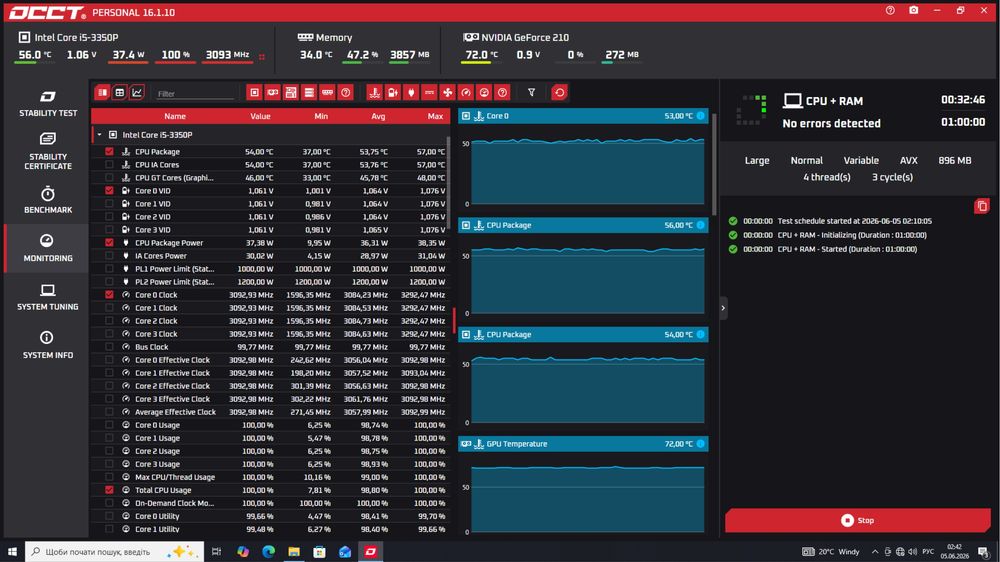Image resolution: width=1000 pixels, height=562 pixels.
Task: Select the On-Demand Clock Mo... row
Action: pyautogui.click(x=270, y=503)
